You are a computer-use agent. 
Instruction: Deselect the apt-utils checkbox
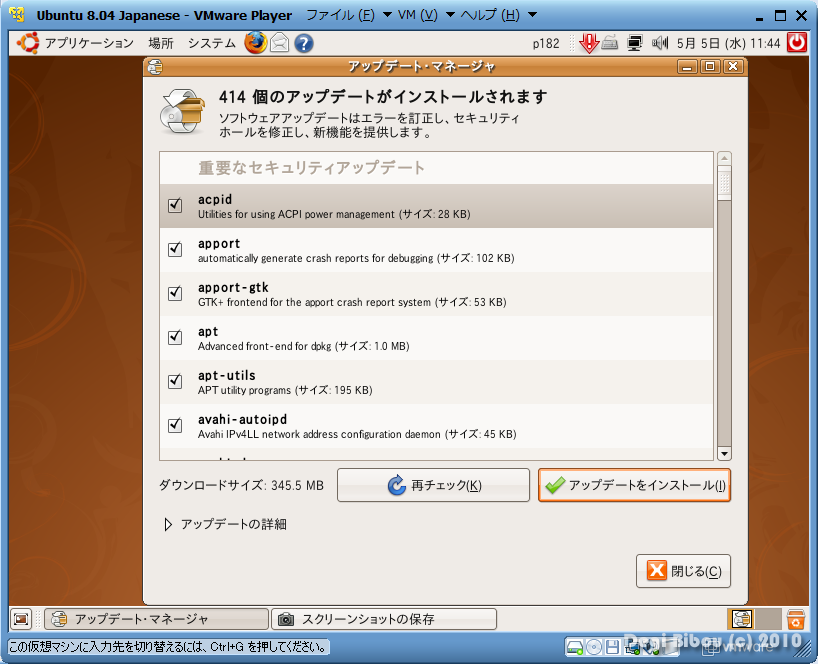[x=175, y=381]
